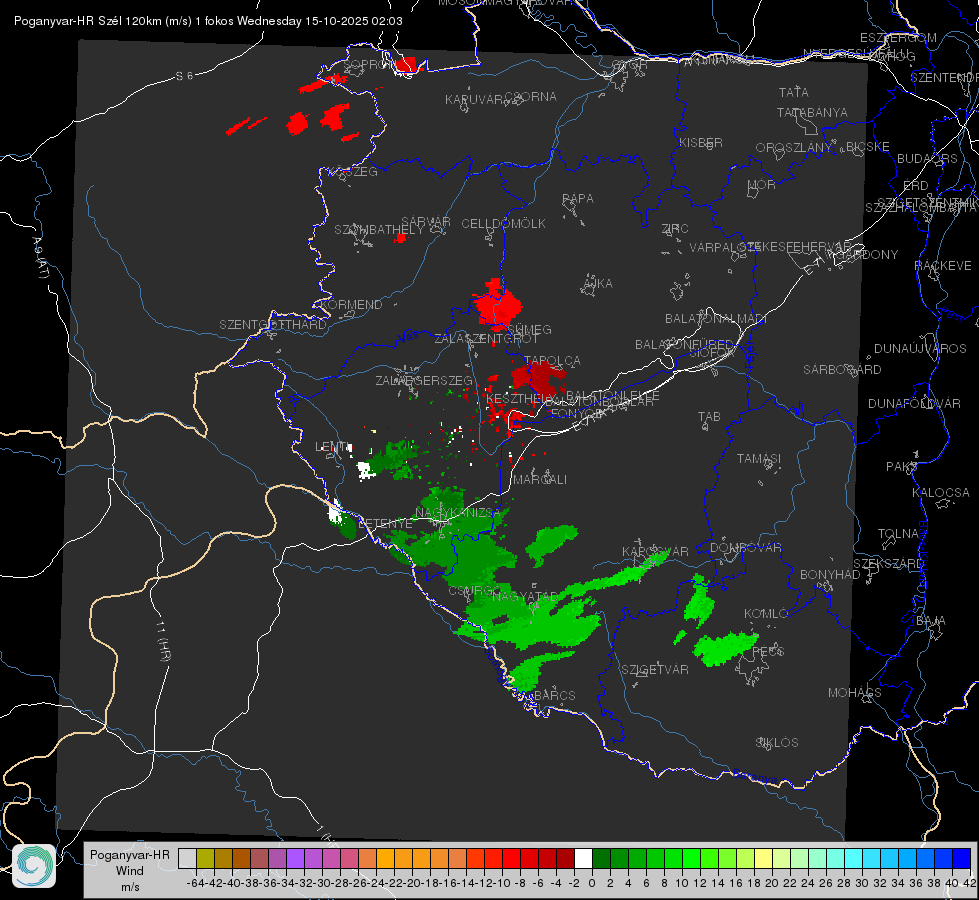Click the grey first swatch of the legend
Image resolution: width=979 pixels, height=900 pixels.
[x=187, y=858]
